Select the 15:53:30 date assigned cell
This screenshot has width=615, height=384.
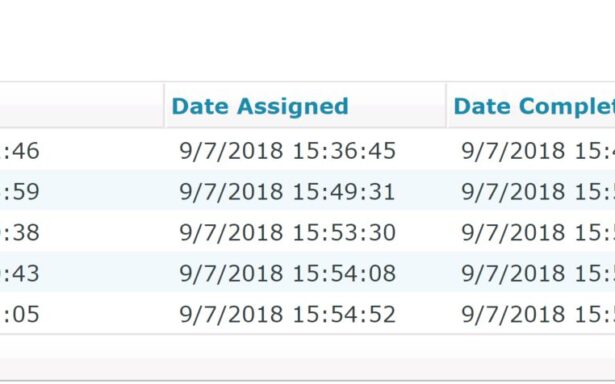tap(287, 232)
